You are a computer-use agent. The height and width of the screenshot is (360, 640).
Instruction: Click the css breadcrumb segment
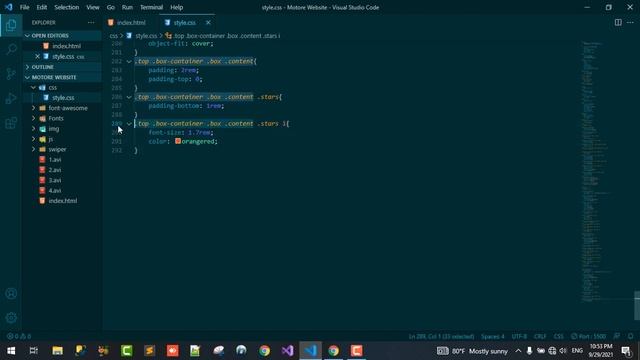(113, 36)
